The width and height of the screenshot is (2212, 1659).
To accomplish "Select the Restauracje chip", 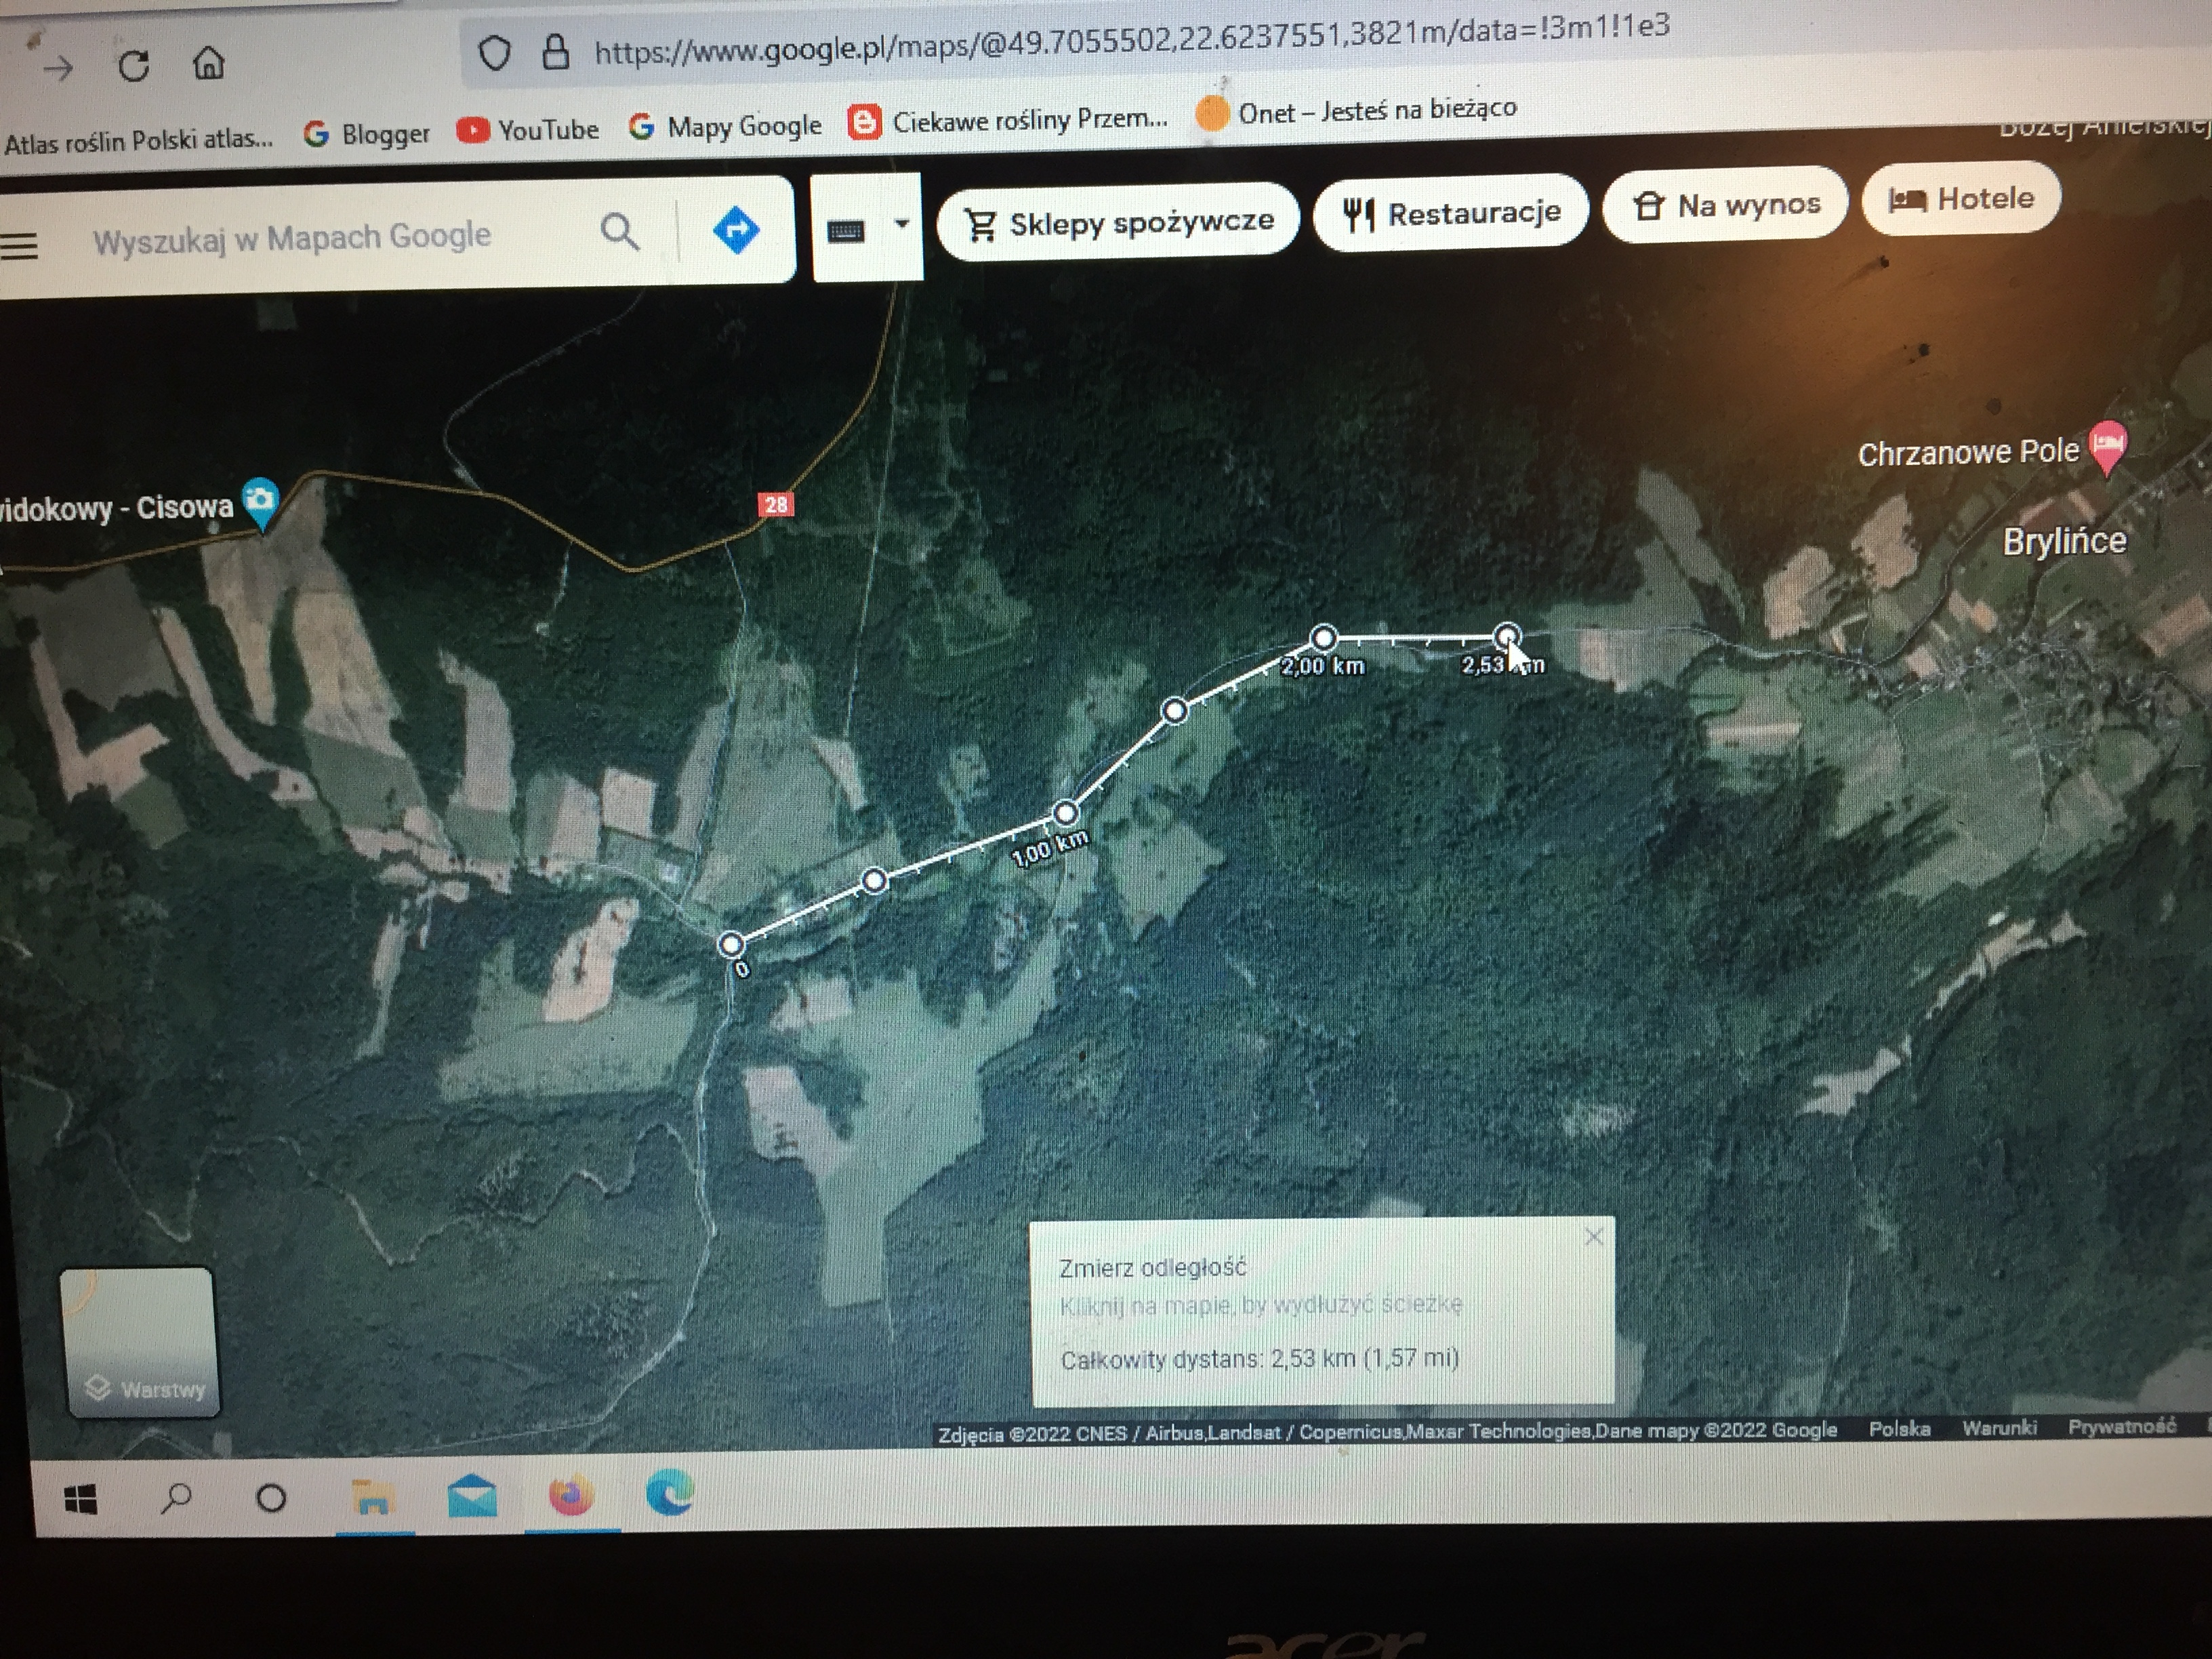I will (1450, 212).
